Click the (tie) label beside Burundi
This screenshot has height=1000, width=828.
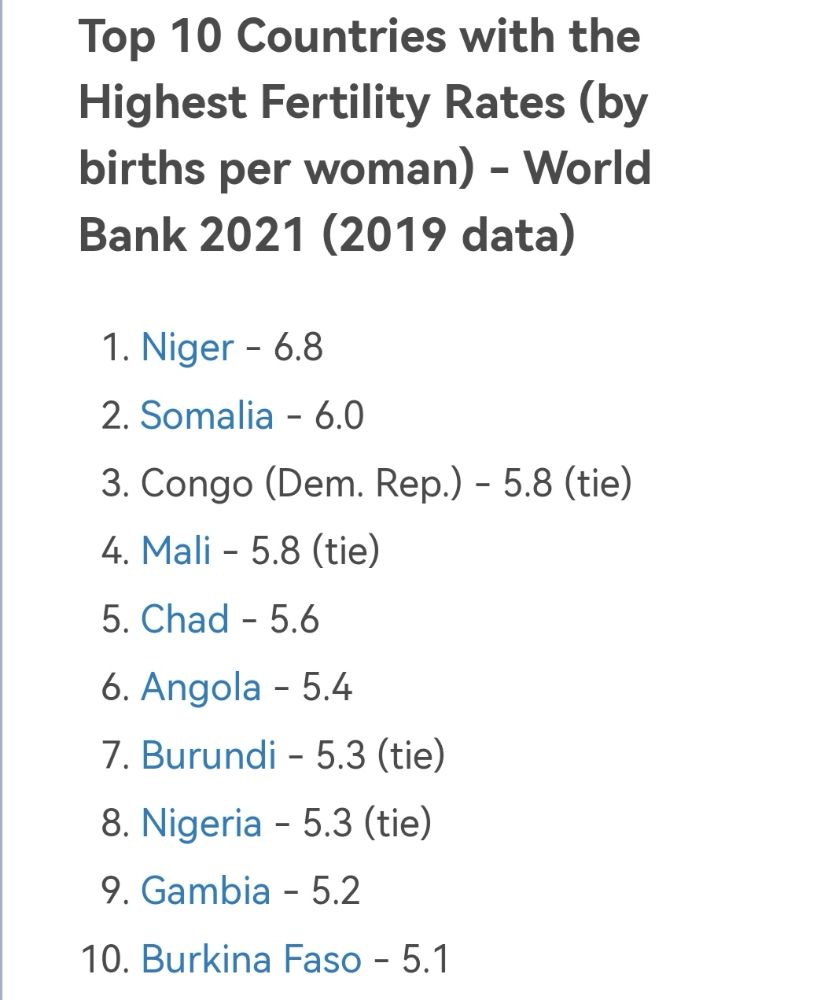pos(410,755)
